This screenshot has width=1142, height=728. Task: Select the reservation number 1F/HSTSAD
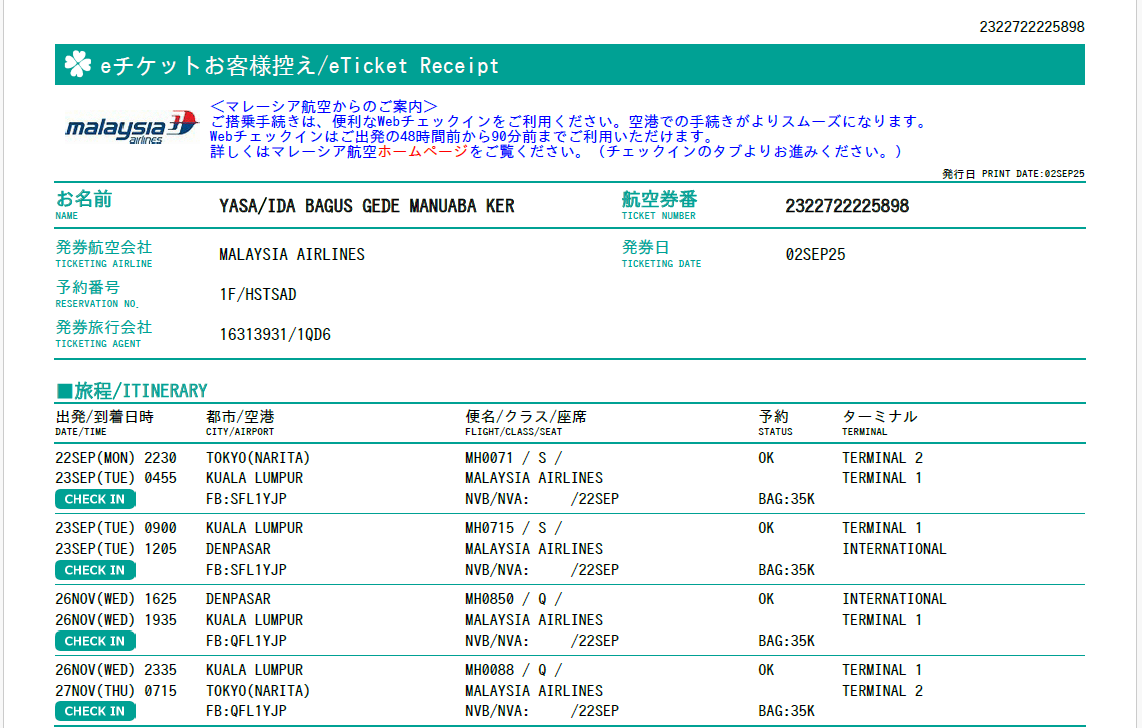(x=258, y=295)
